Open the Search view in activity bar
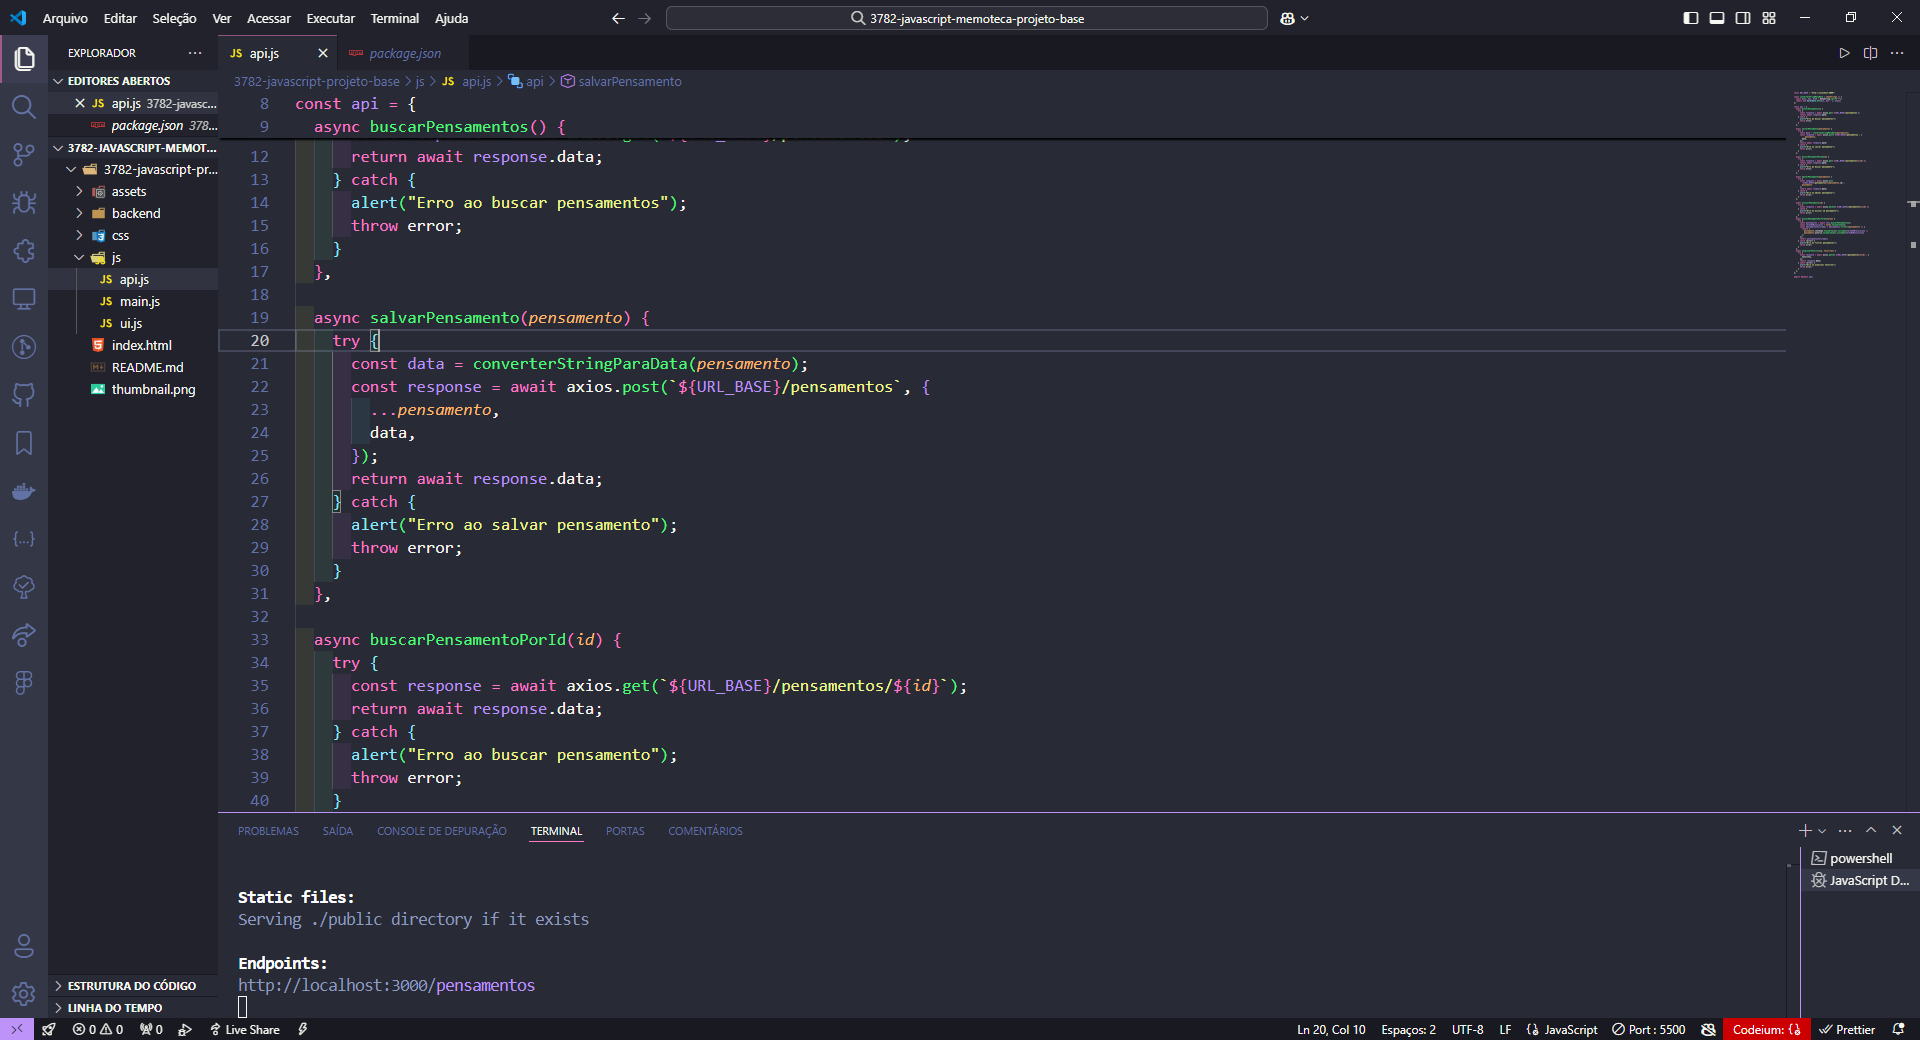 point(24,107)
